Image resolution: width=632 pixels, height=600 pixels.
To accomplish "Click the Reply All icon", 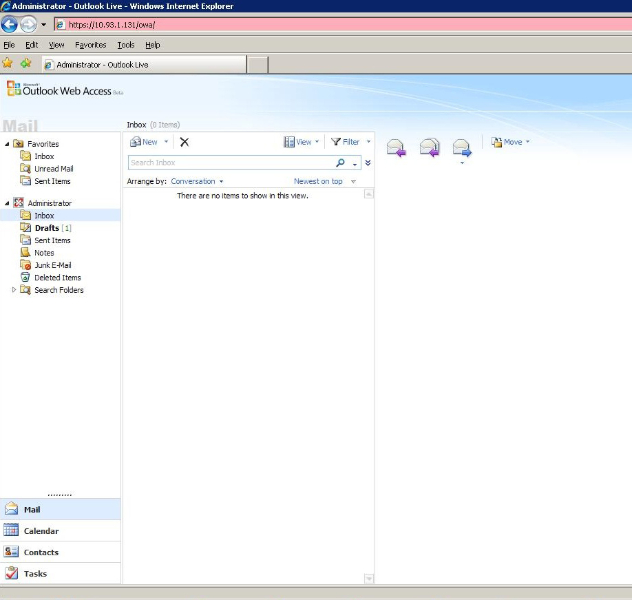I will tap(429, 148).
